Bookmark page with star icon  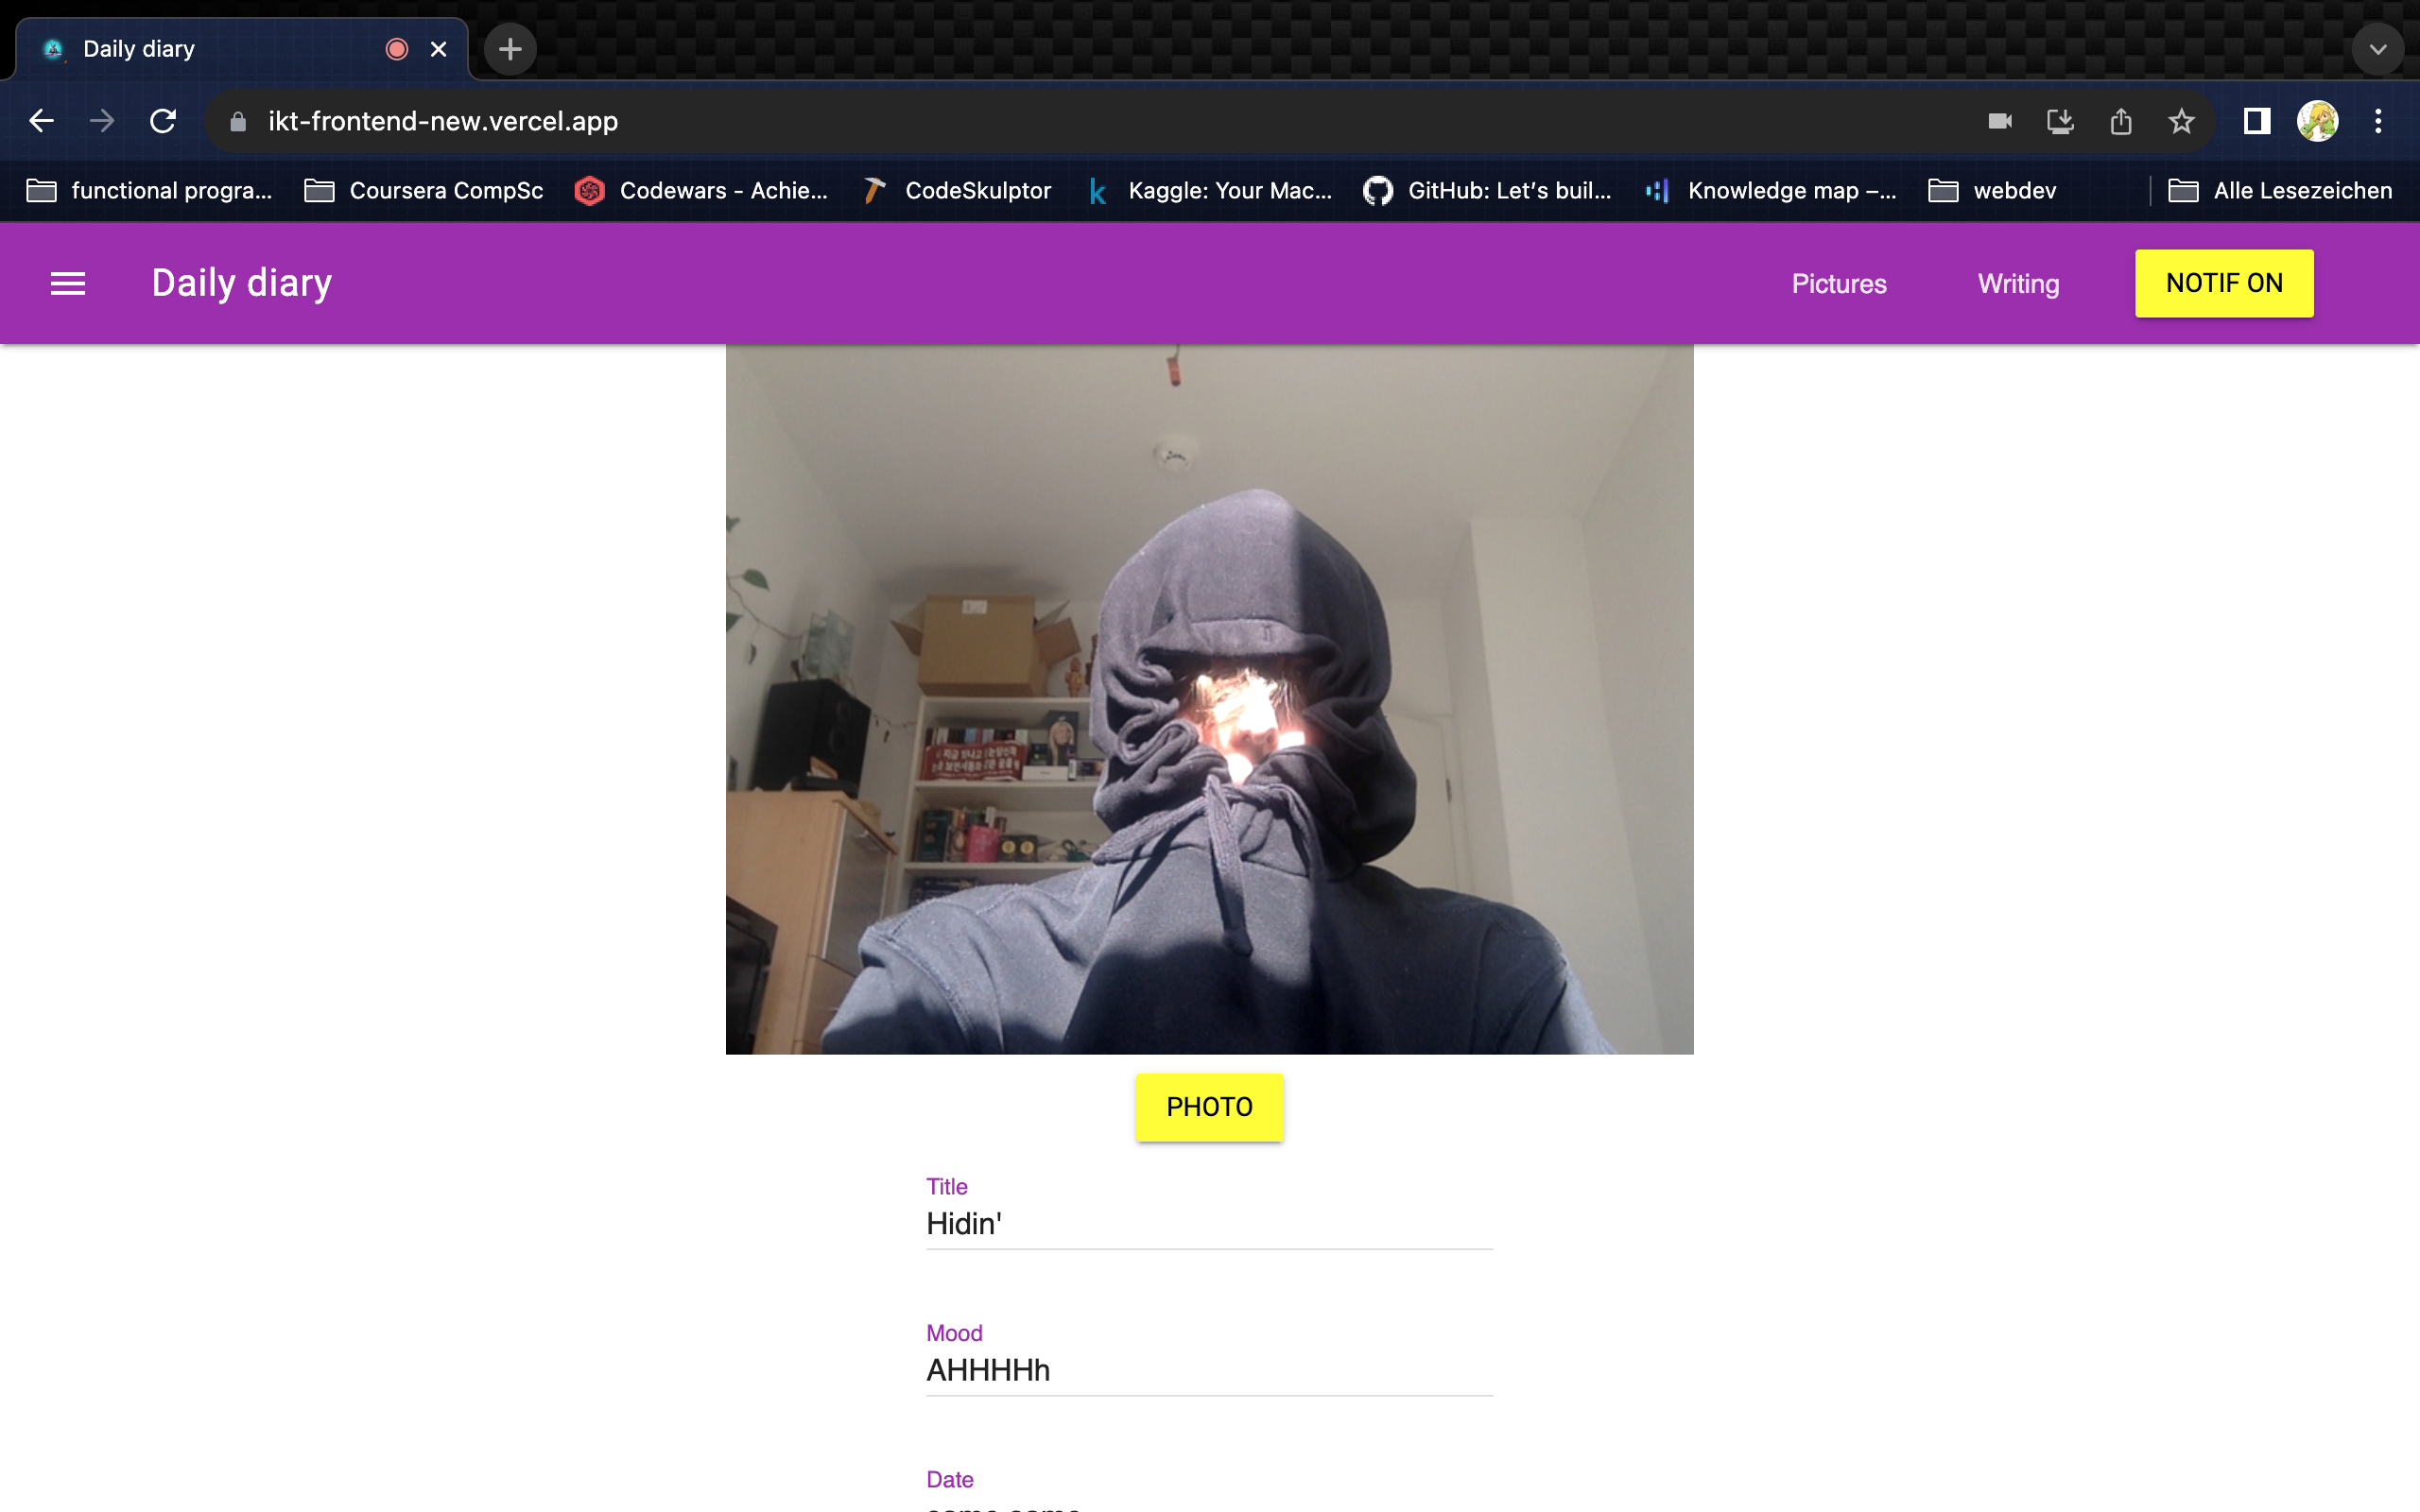click(x=2181, y=121)
